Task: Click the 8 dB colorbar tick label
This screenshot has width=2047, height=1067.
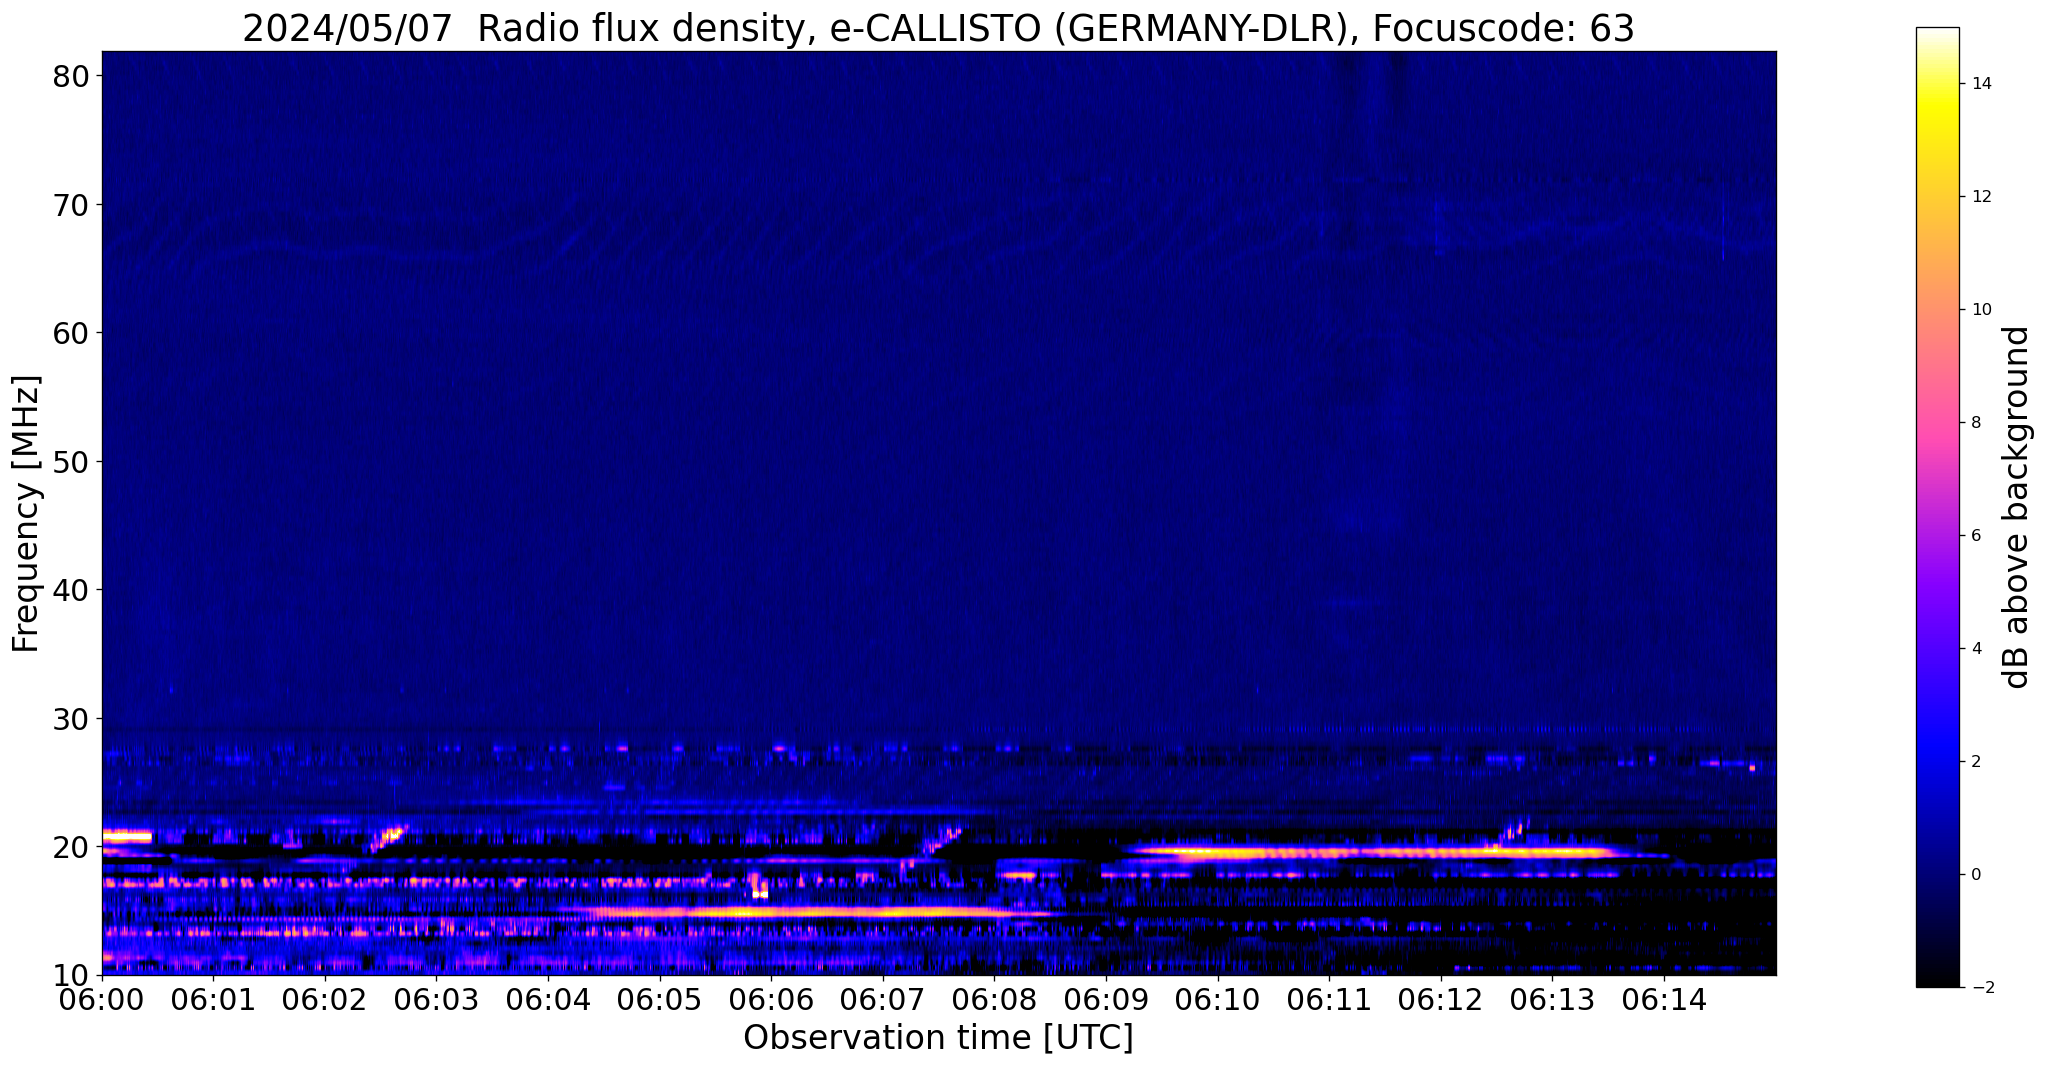Action: tap(1975, 423)
